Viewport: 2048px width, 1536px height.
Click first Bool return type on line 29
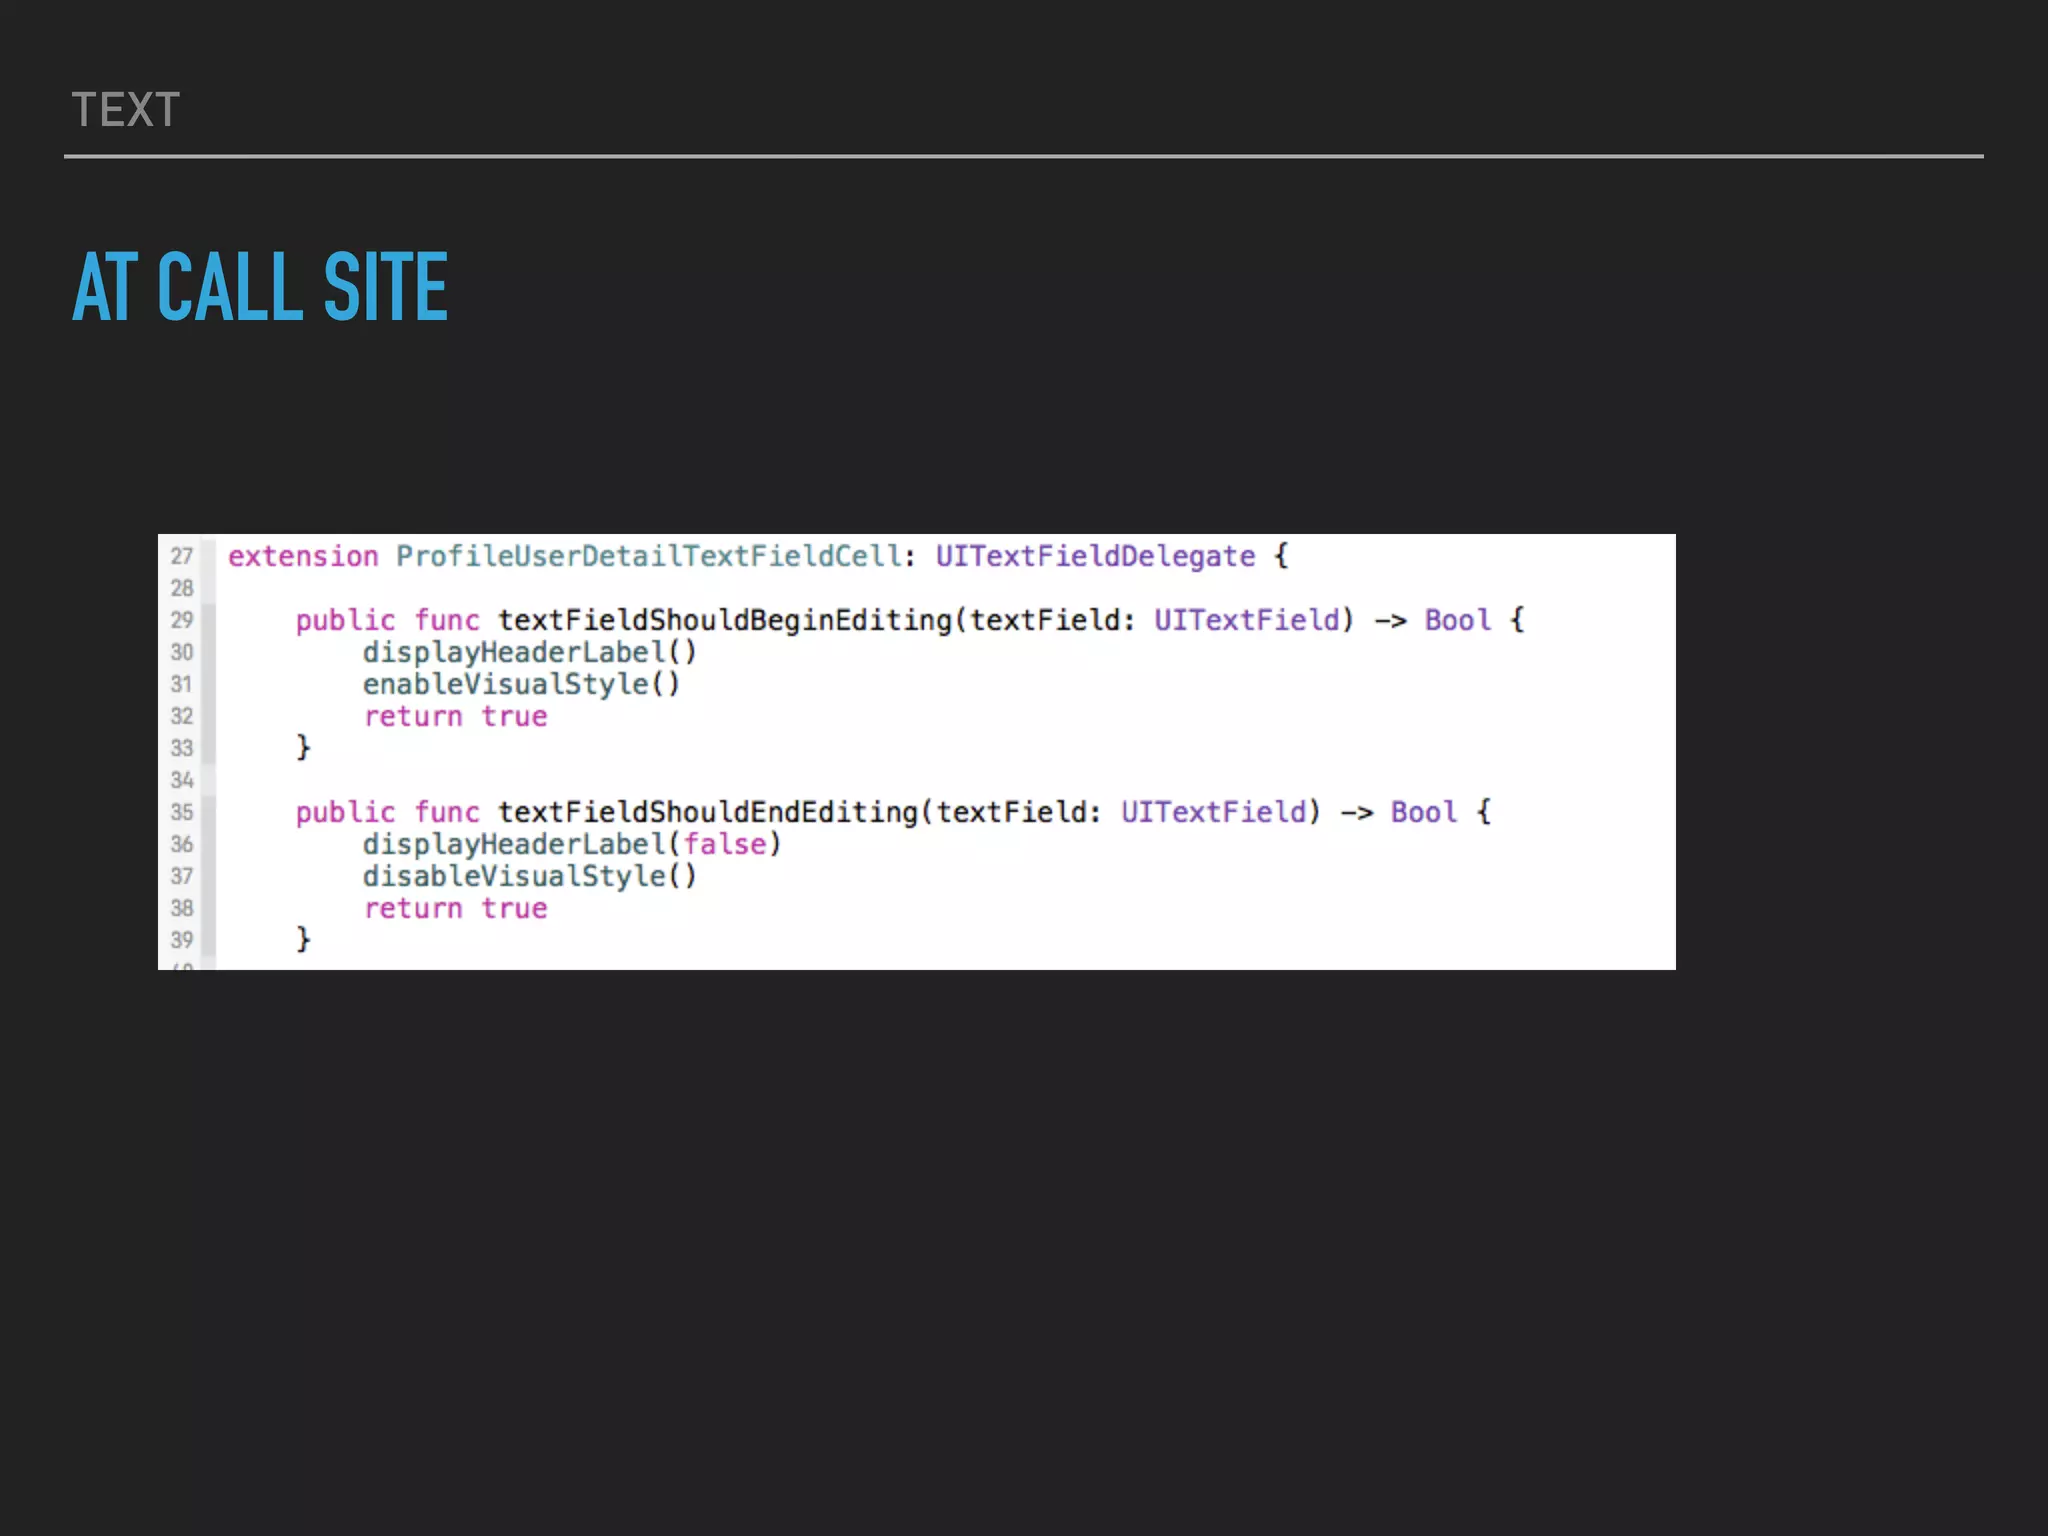click(x=1457, y=620)
